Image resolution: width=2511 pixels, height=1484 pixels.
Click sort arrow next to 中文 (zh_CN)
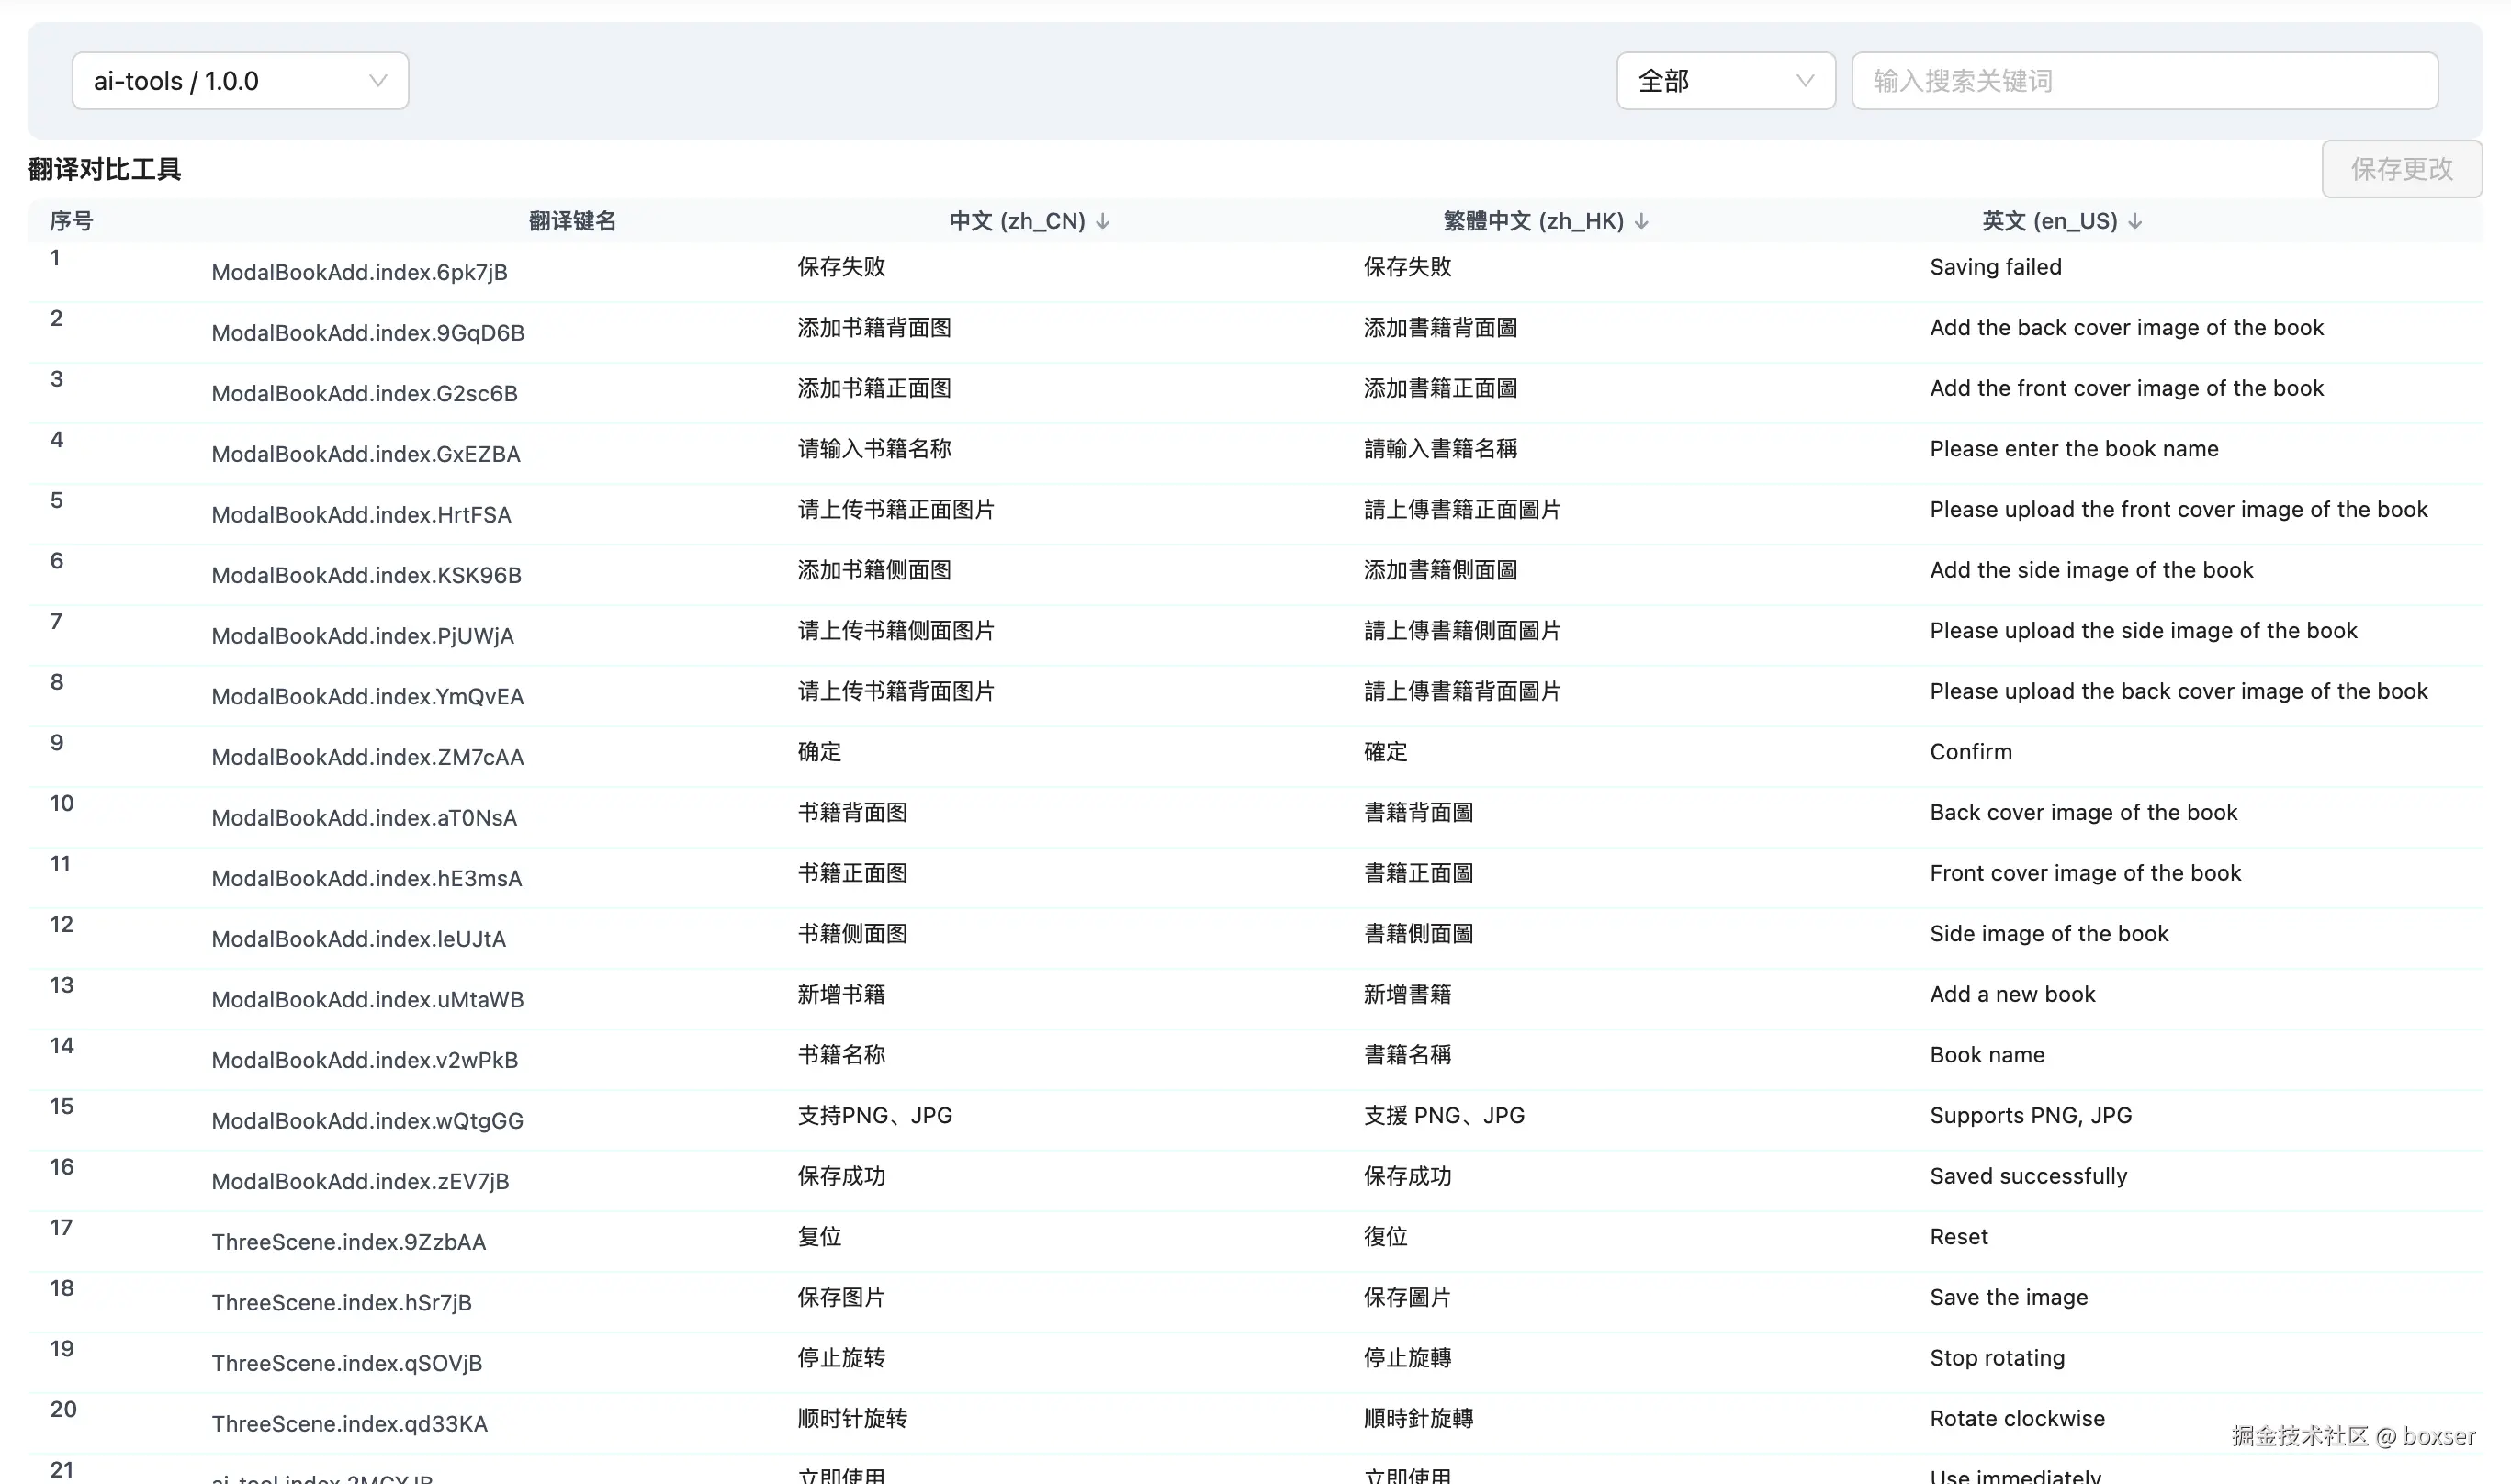[1103, 221]
